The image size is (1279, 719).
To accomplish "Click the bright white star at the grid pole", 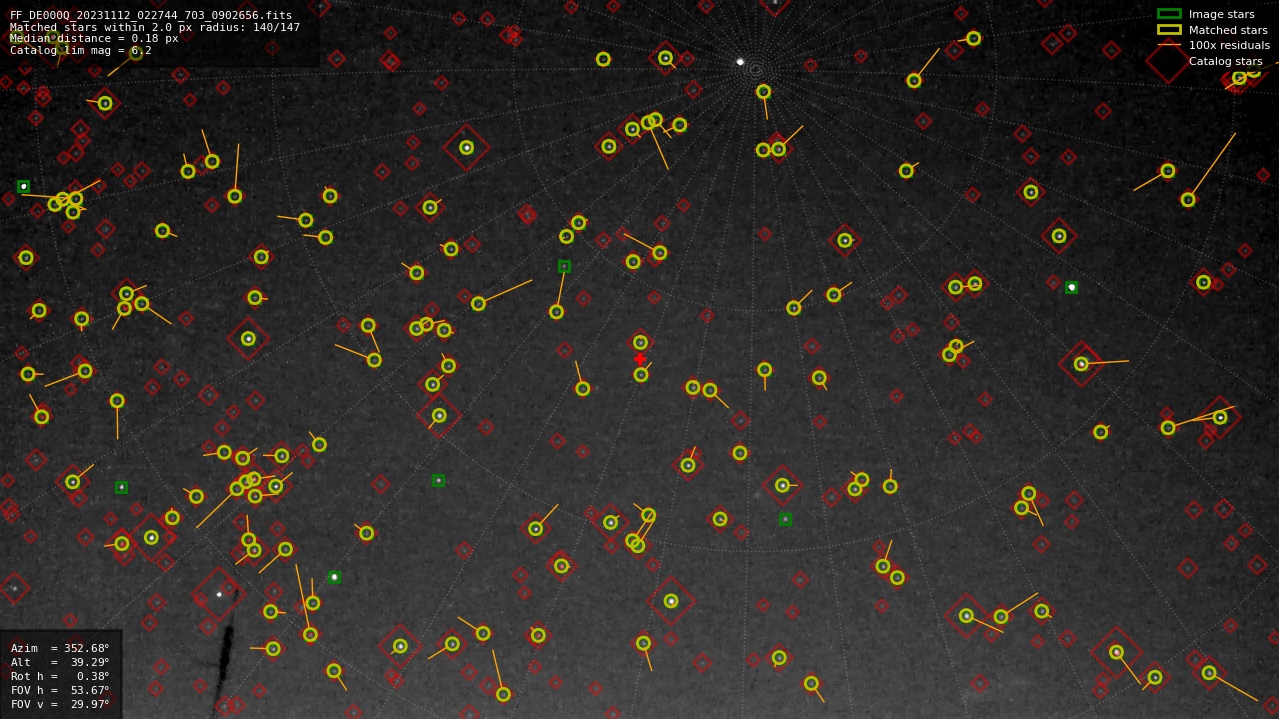I will pyautogui.click(x=740, y=62).
